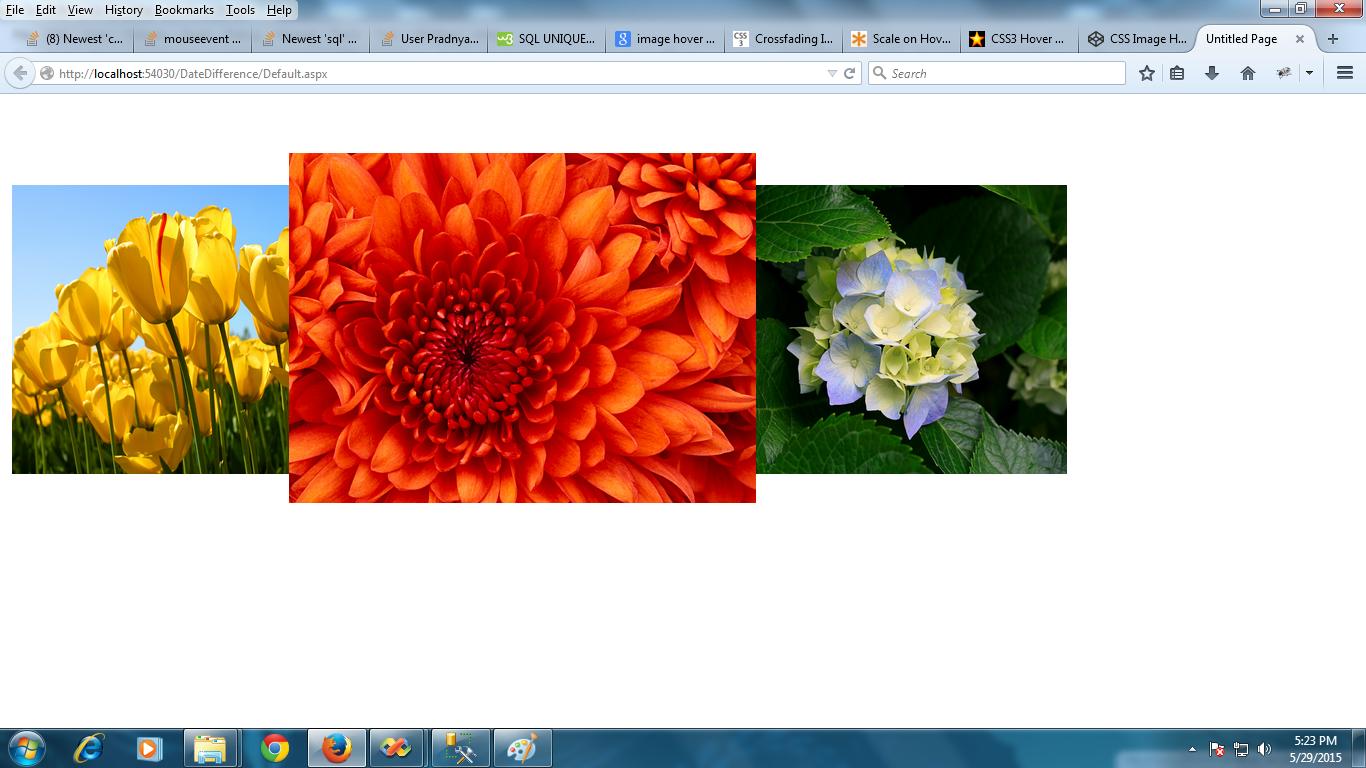
Task: Expand the add-on icon dropdown arrow
Action: click(1309, 73)
